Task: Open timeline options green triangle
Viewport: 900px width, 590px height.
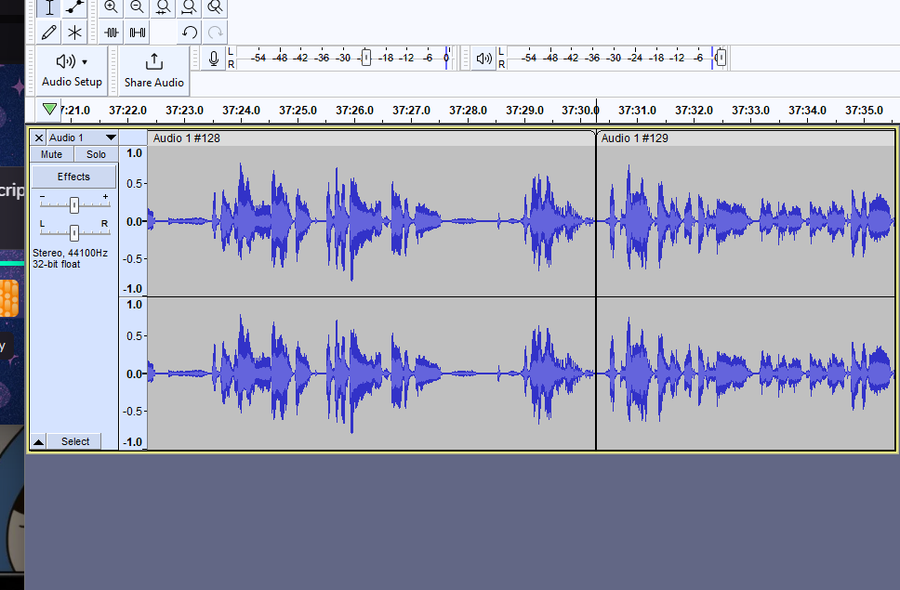Action: (x=49, y=109)
